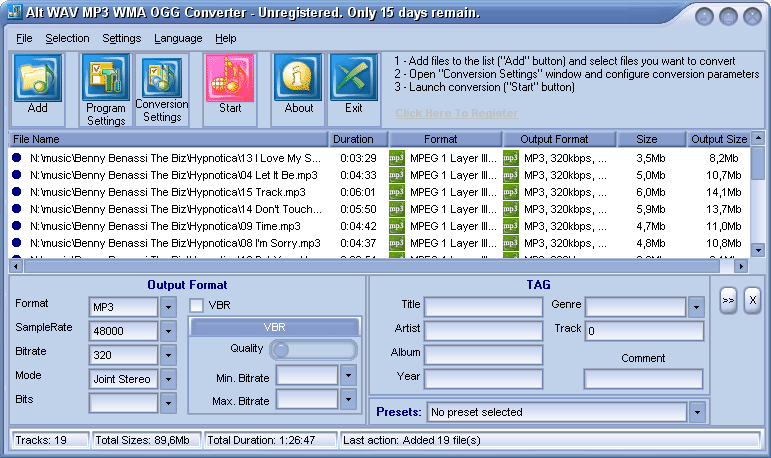Image resolution: width=771 pixels, height=458 pixels.
Task: Click the blue bullet for 14 Don't Touch row
Action: click(x=17, y=209)
